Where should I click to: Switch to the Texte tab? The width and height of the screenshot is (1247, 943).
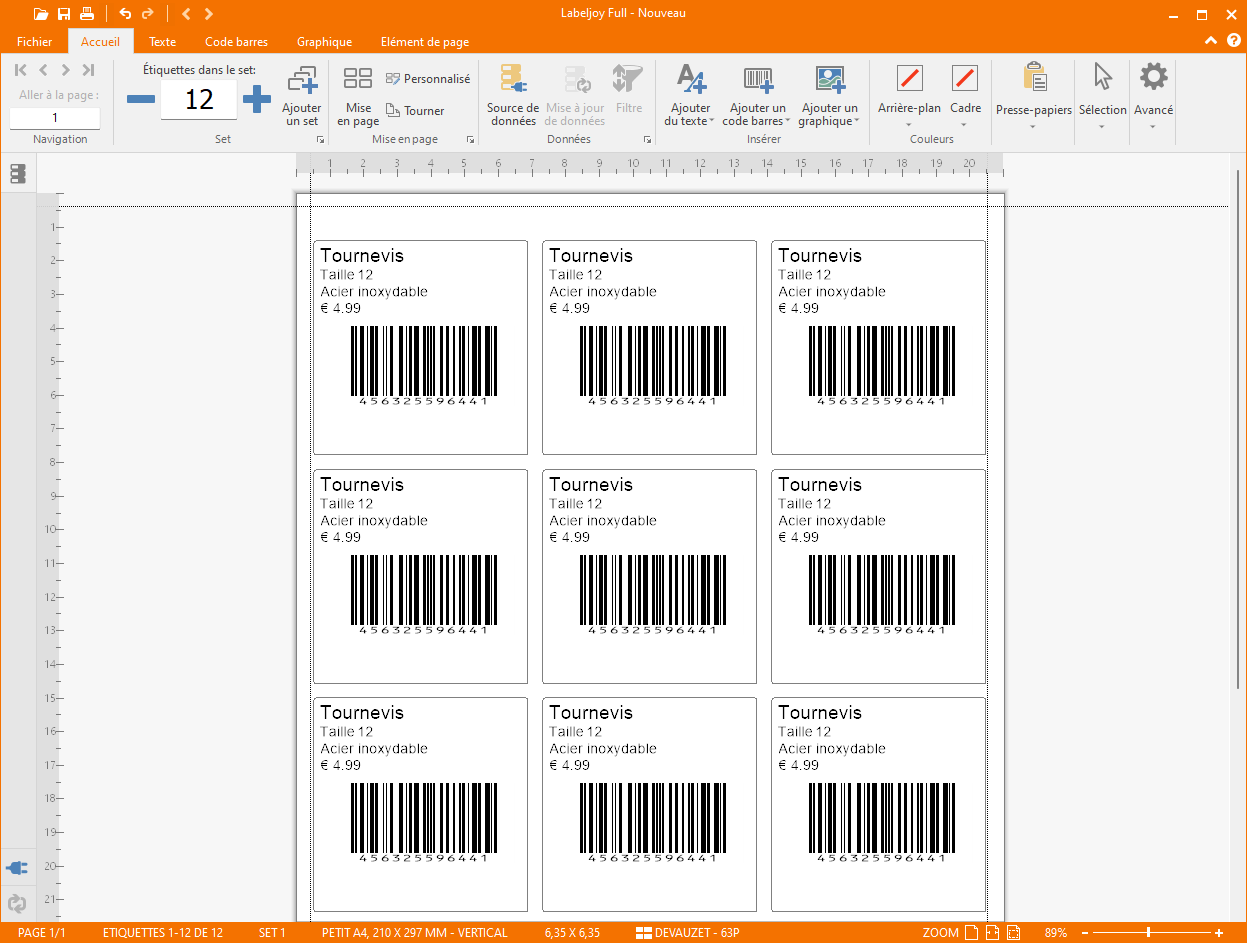pyautogui.click(x=162, y=42)
